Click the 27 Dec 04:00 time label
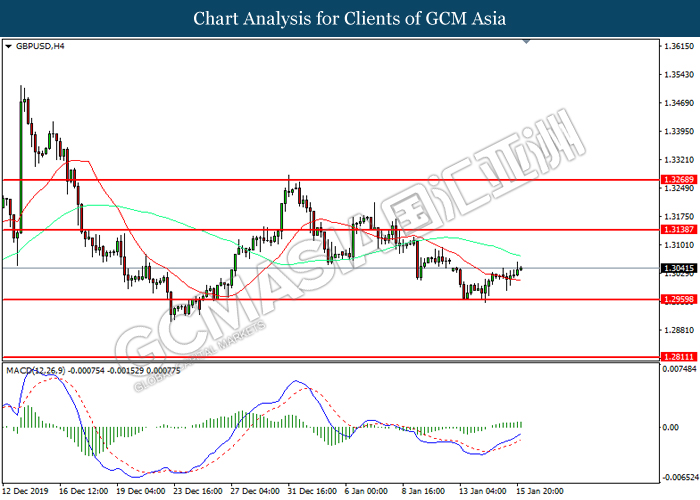The width and height of the screenshot is (700, 500). pos(255,491)
